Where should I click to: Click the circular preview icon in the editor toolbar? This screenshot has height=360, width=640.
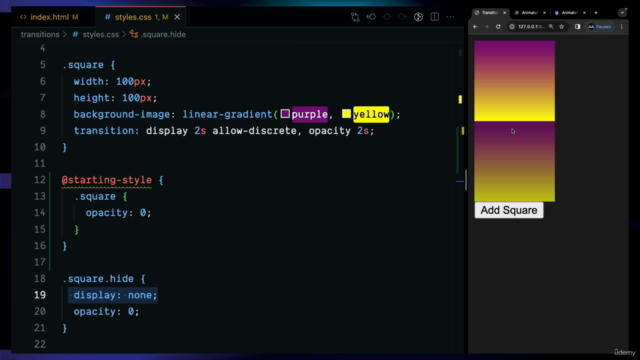(418, 17)
